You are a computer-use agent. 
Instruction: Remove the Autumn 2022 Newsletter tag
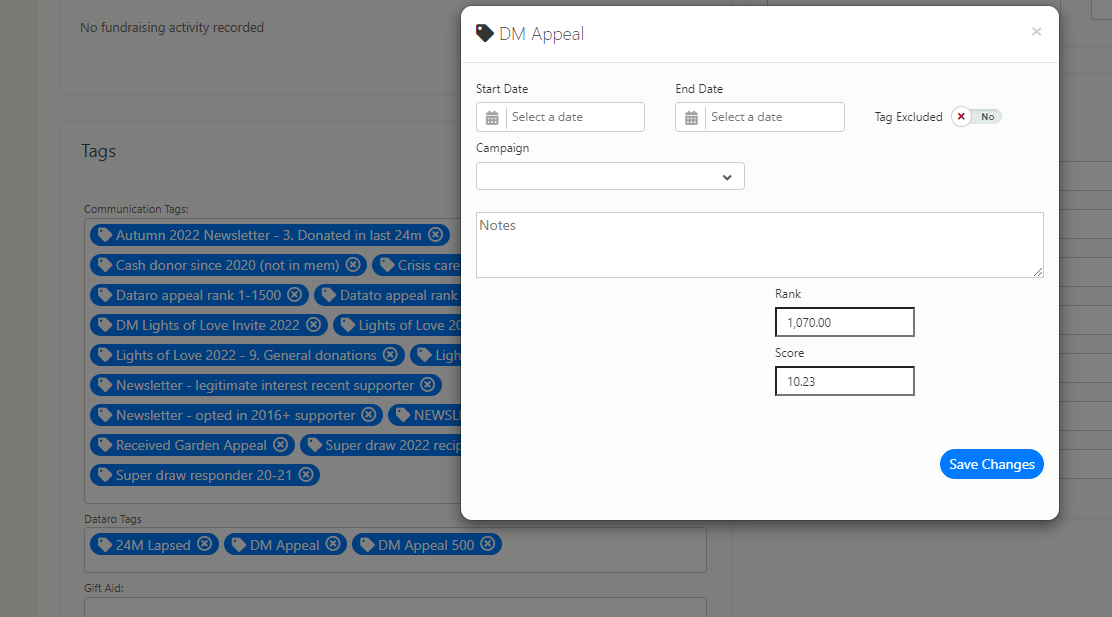pos(435,235)
